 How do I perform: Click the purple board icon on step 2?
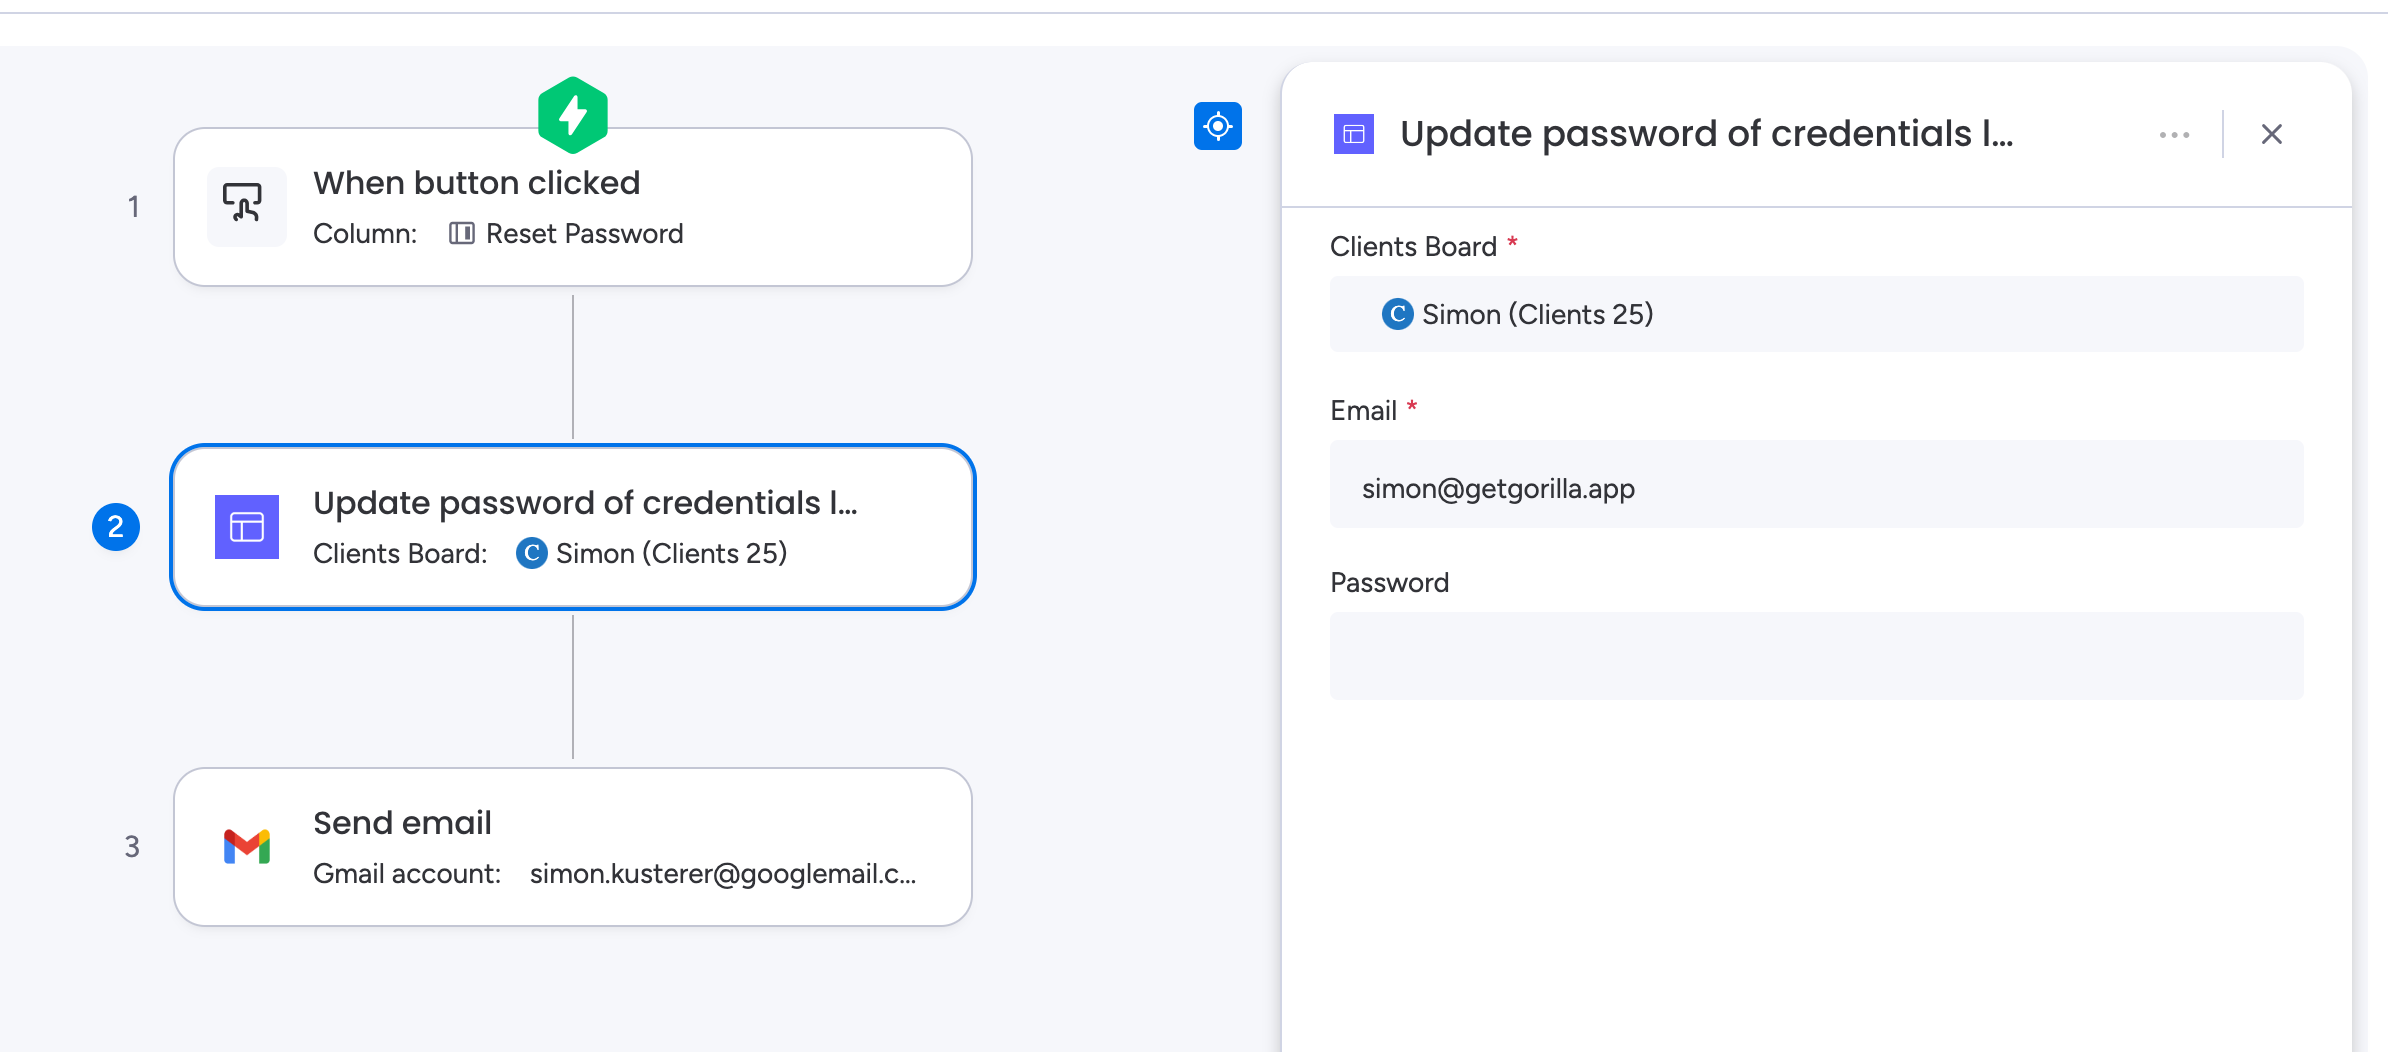[248, 527]
